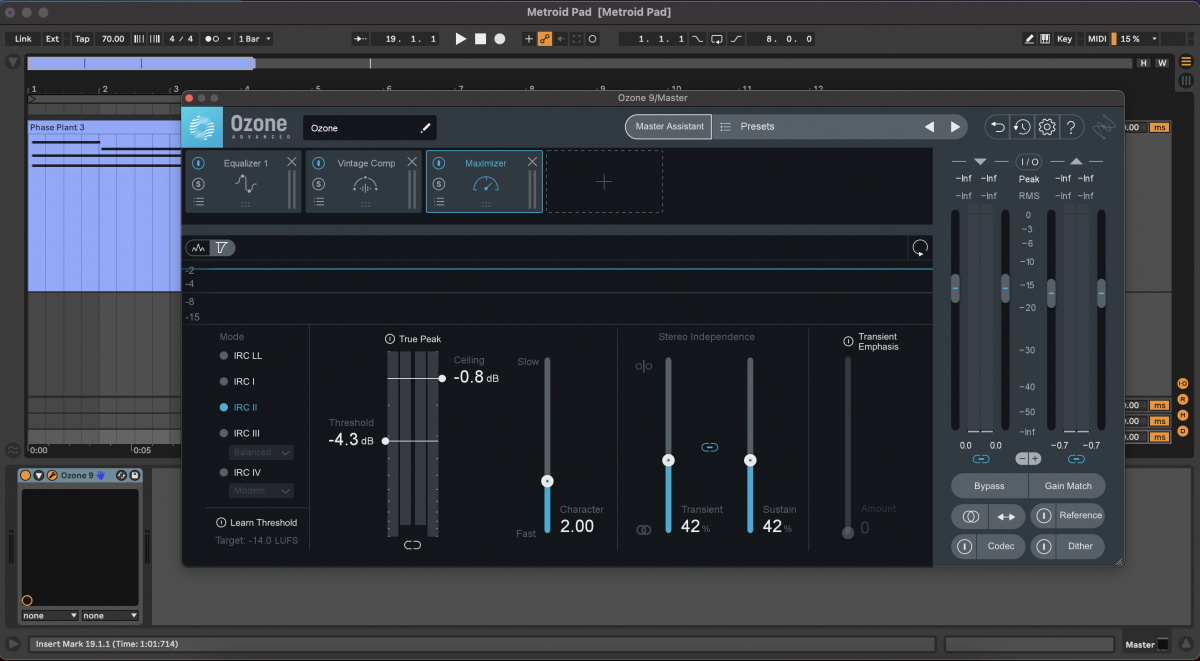Toggle the Automation Arm button in transport
The image size is (1200, 661).
click(x=545, y=39)
